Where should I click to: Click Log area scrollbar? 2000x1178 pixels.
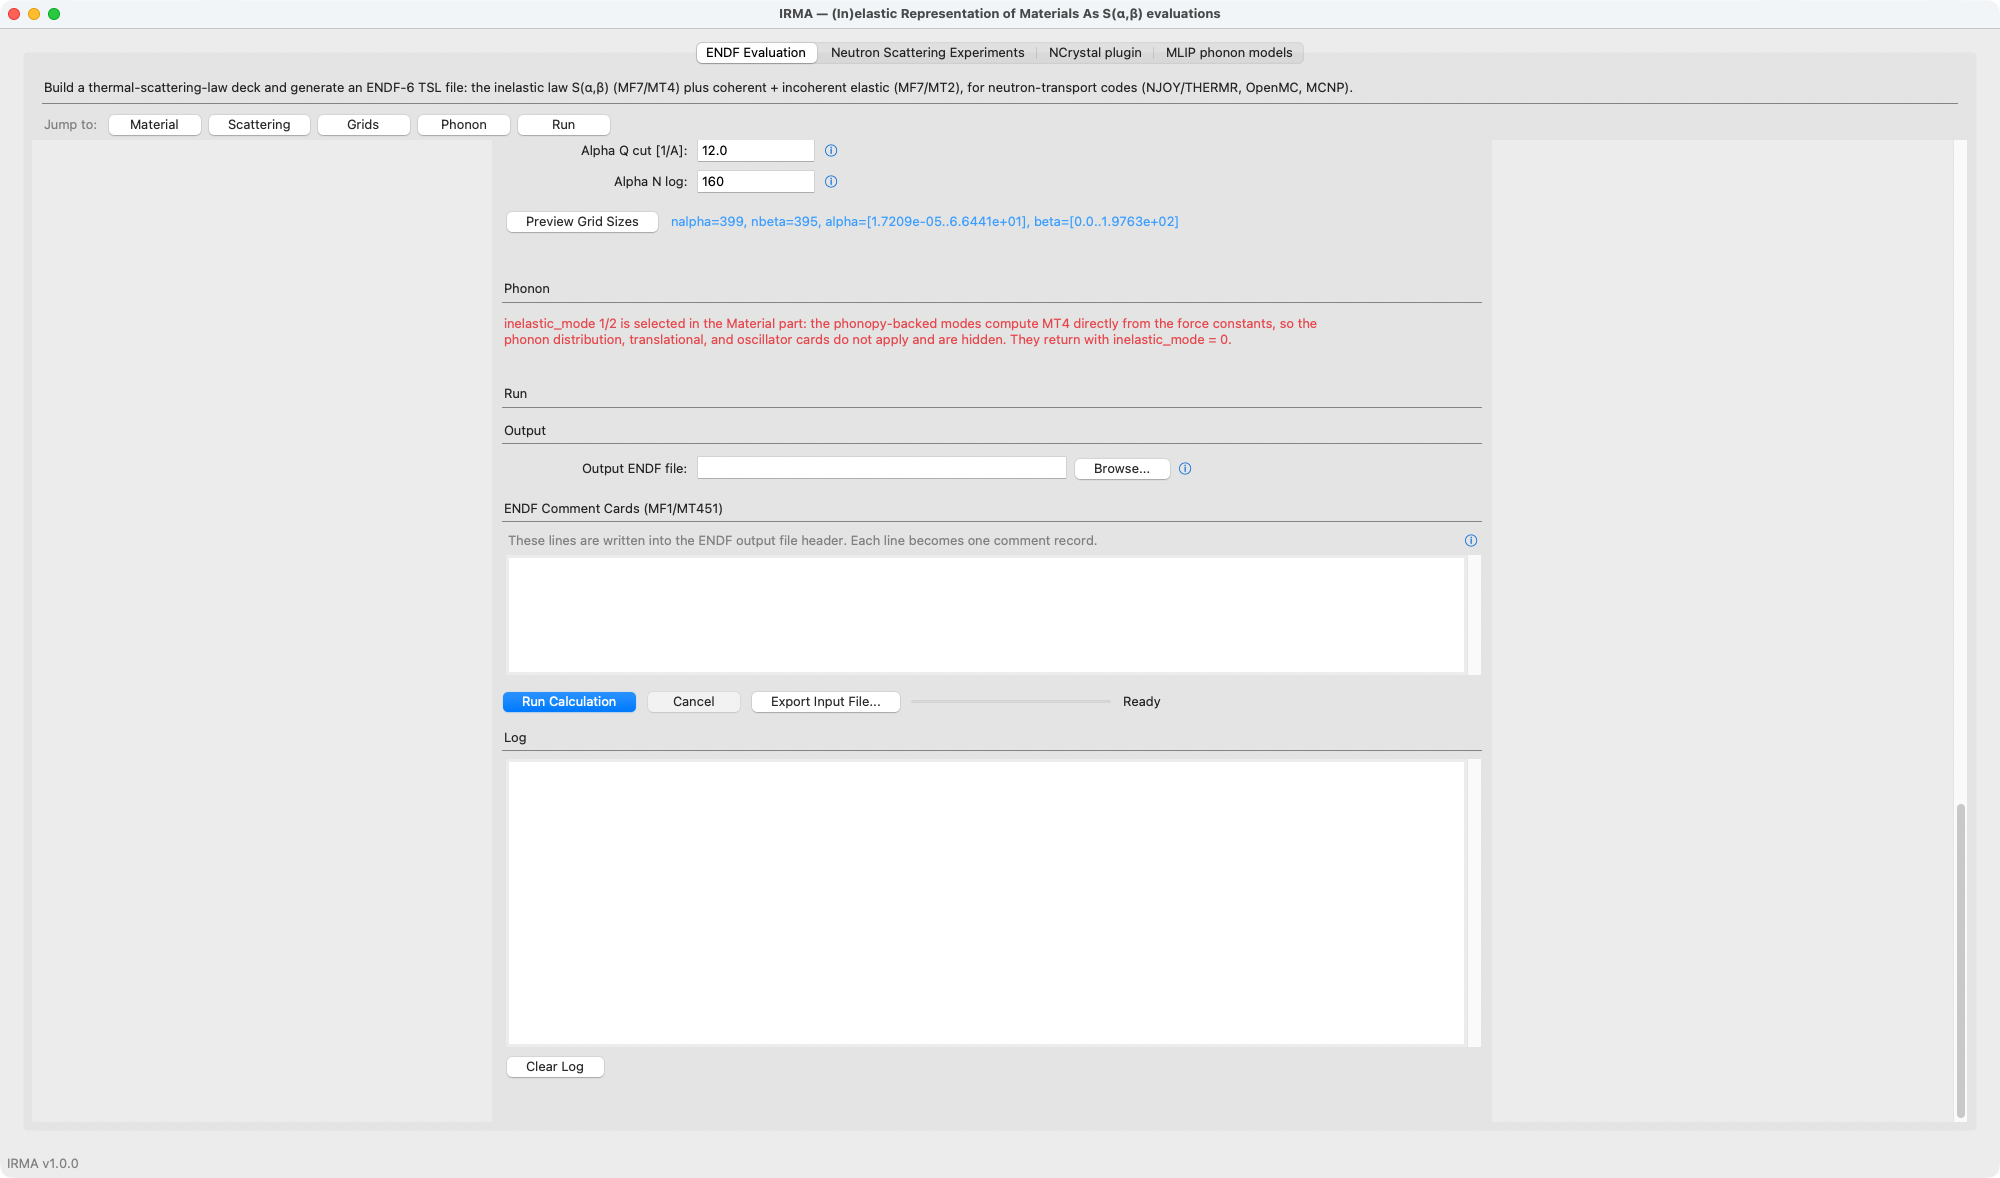(1474, 903)
